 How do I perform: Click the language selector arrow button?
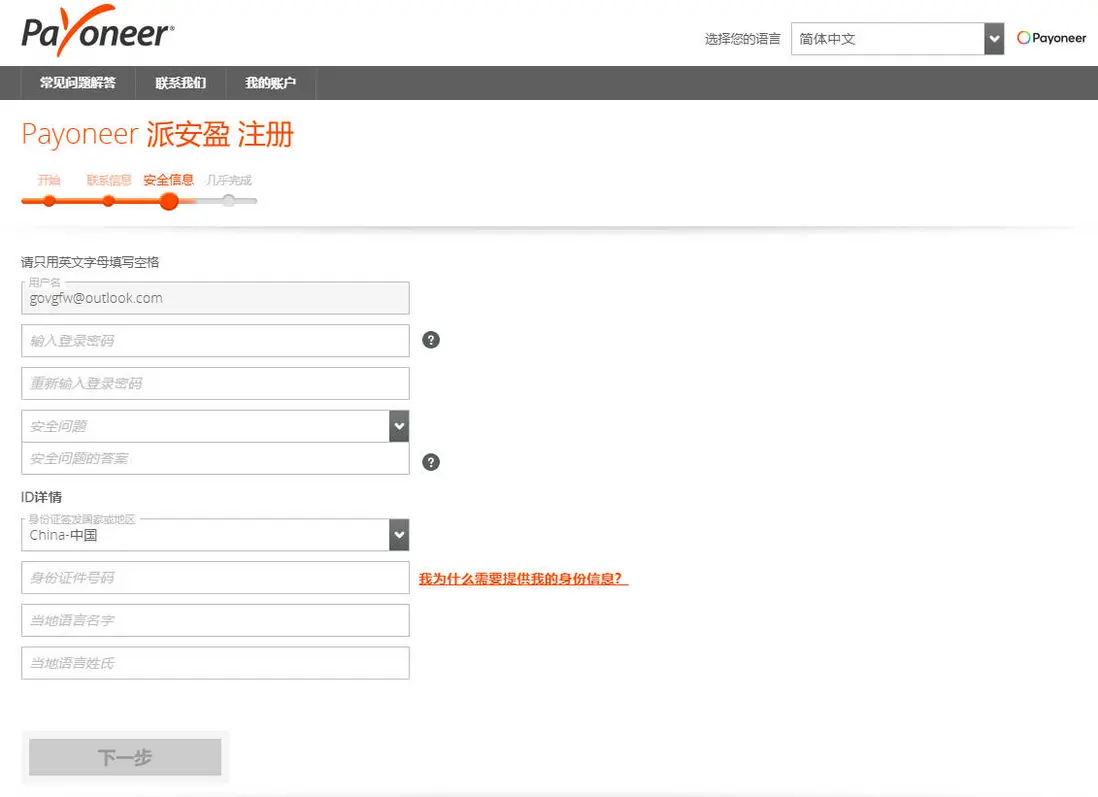click(994, 39)
